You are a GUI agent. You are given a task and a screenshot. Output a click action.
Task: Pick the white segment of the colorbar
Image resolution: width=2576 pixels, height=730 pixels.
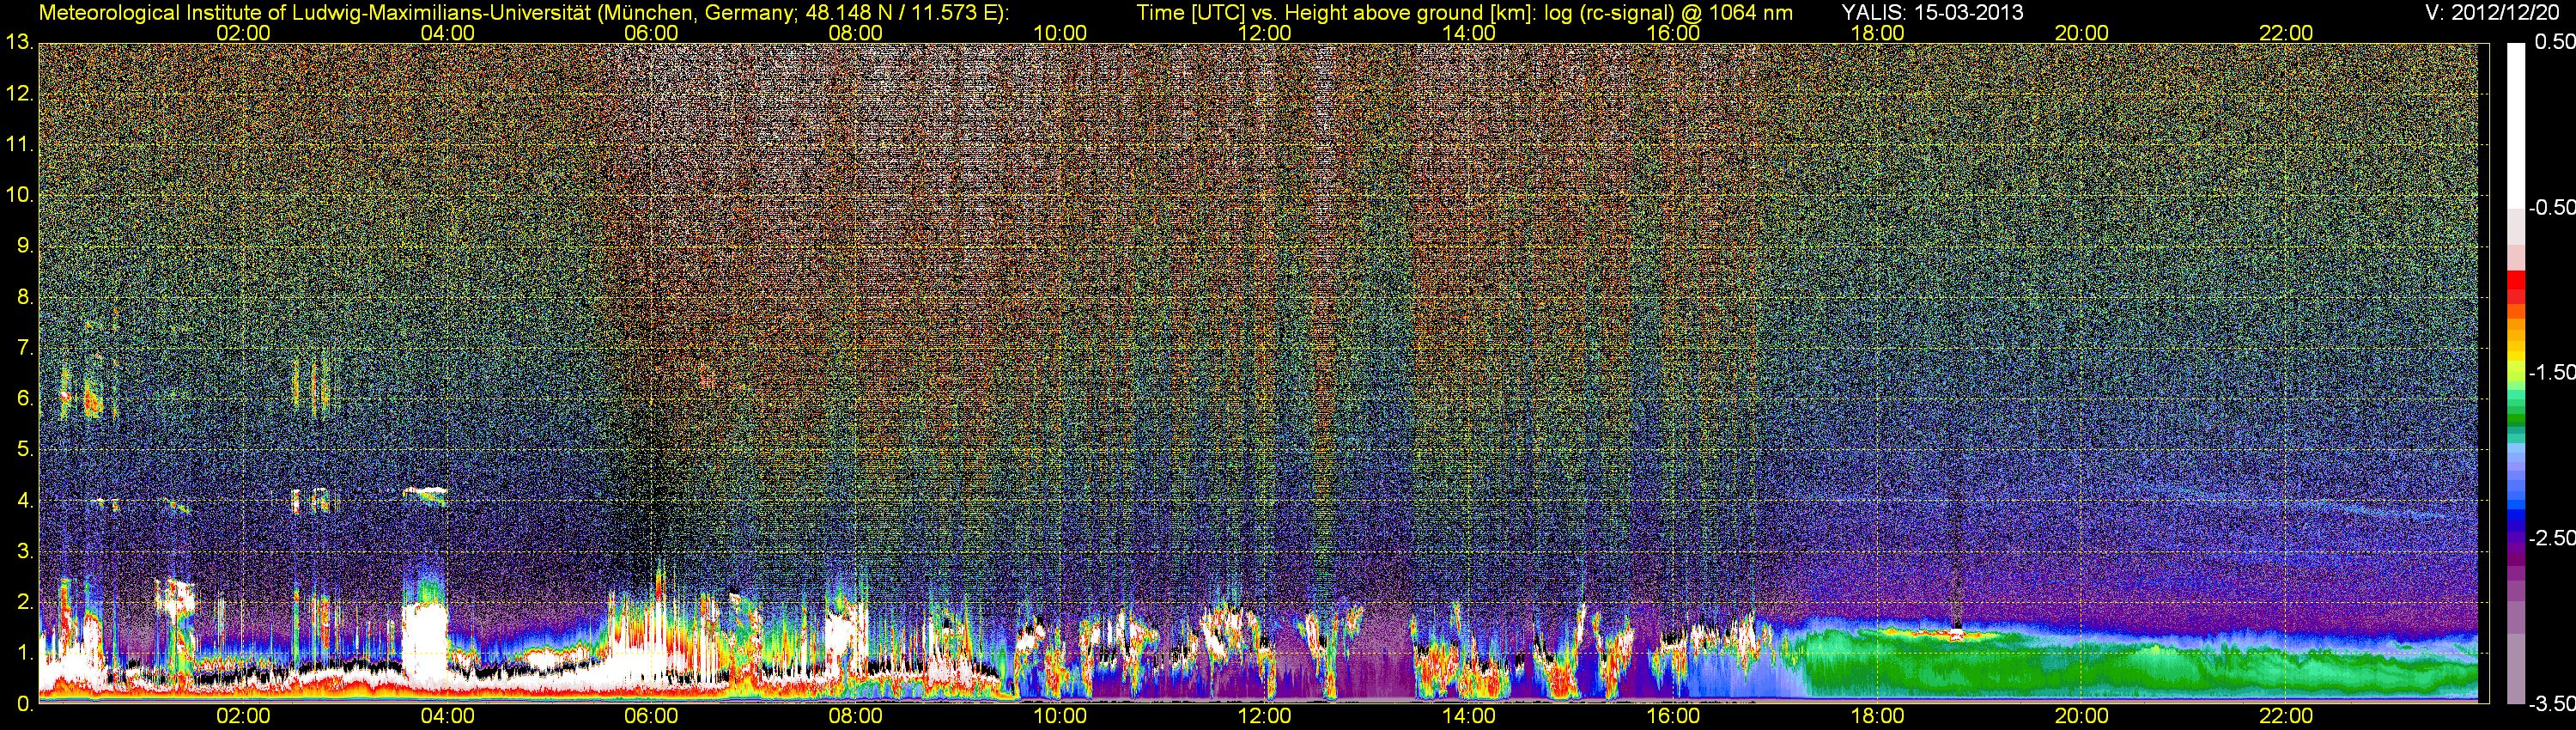[x=2515, y=125]
